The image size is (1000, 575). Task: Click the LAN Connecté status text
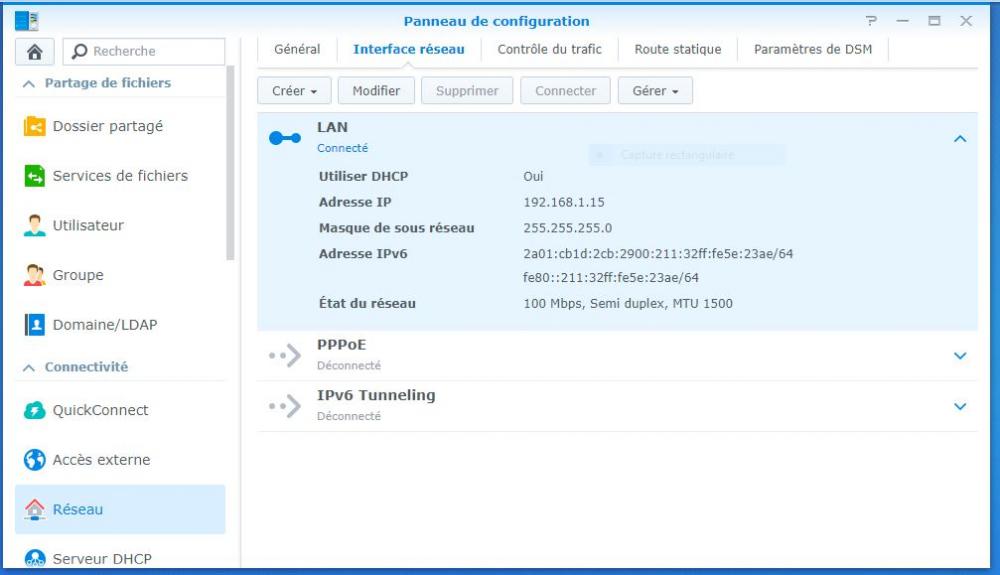pyautogui.click(x=342, y=148)
